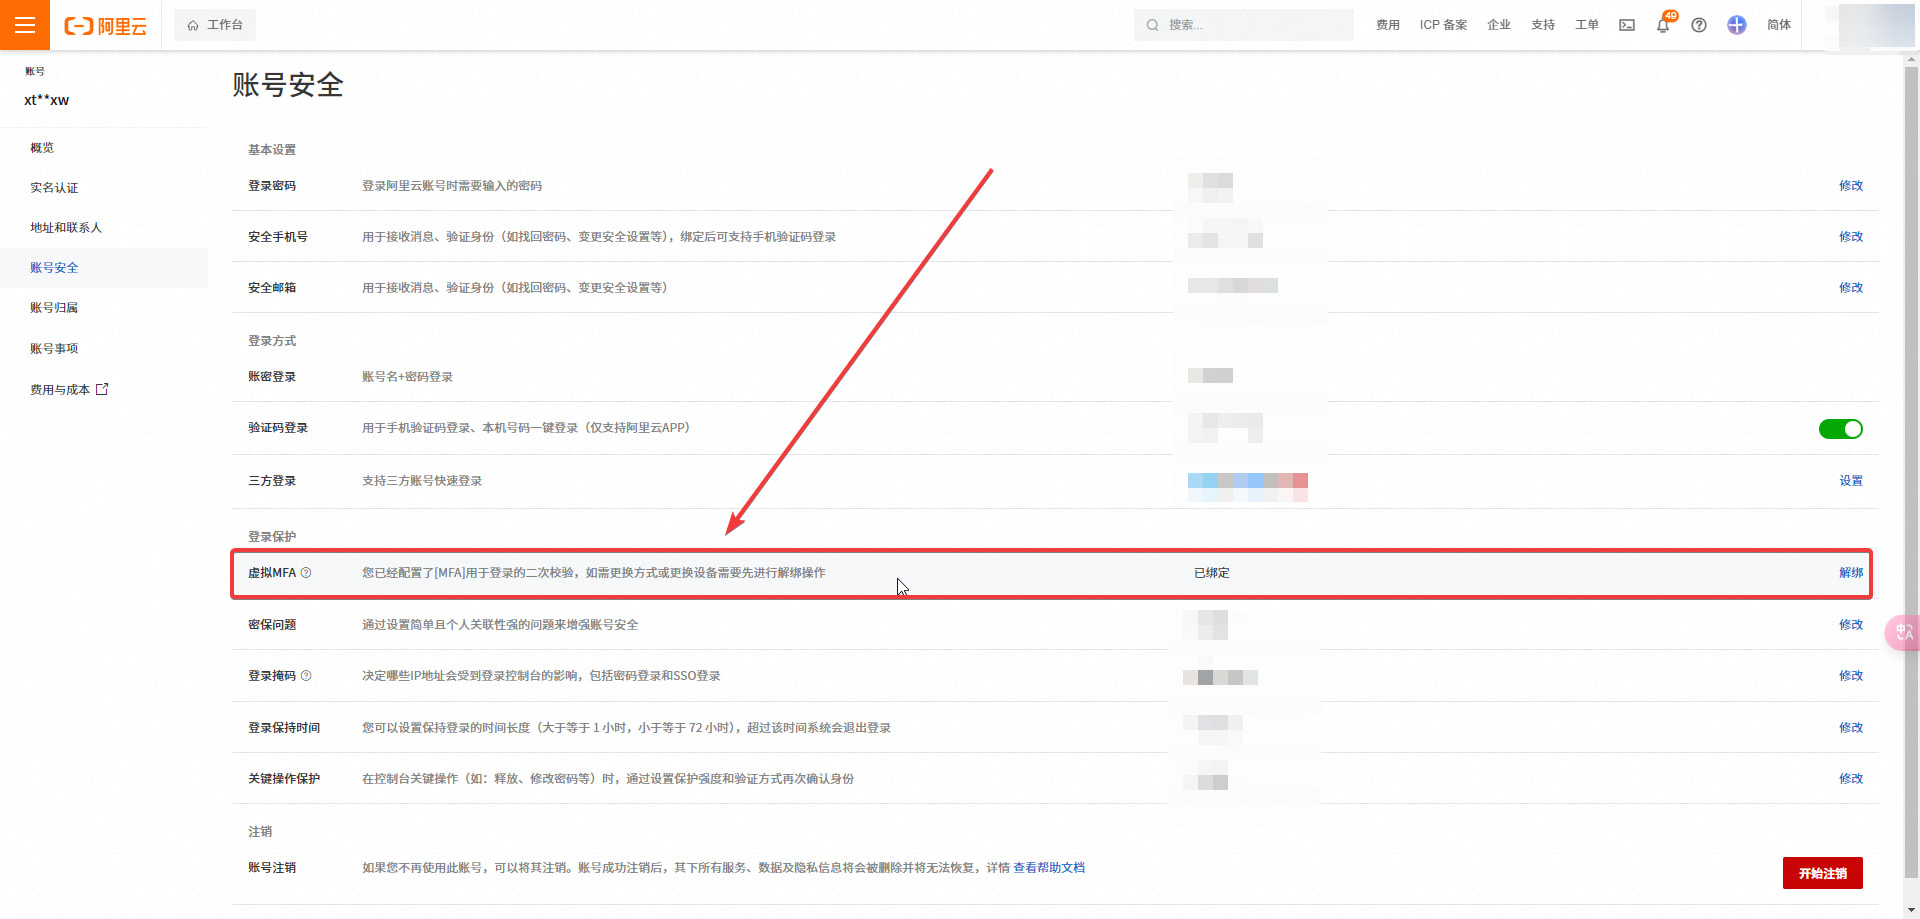Focus the 搜索 search field
1920x919 pixels.
pos(1250,25)
